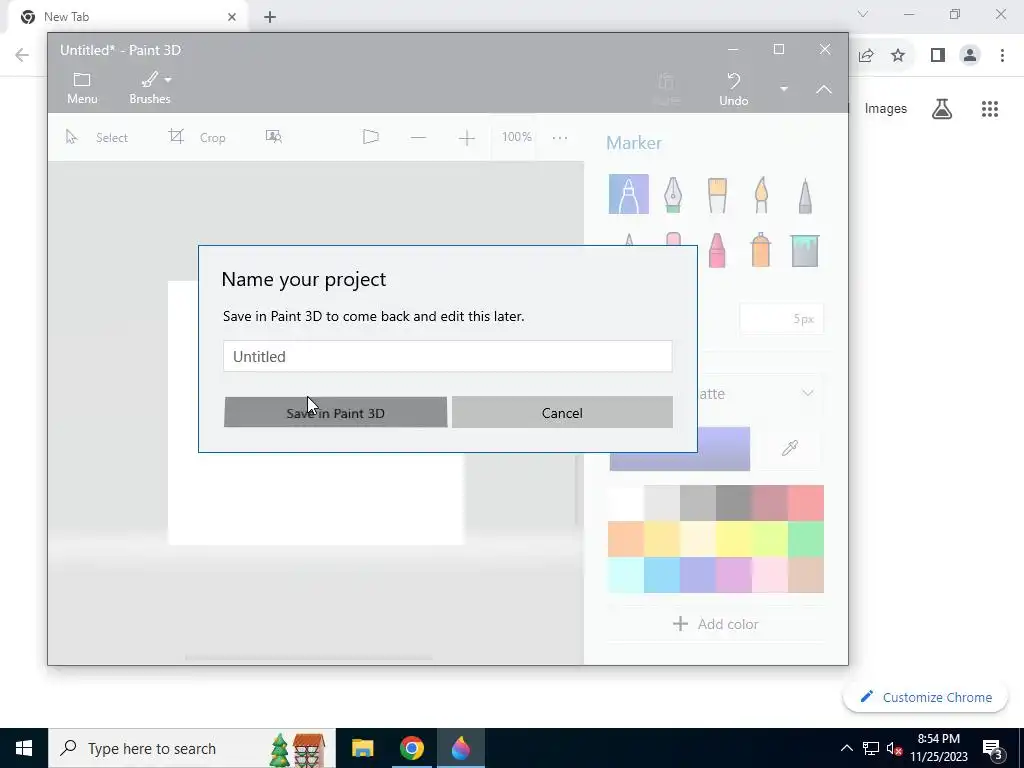This screenshot has width=1024, height=768.
Task: Choose the white color swatch
Action: pos(626,502)
